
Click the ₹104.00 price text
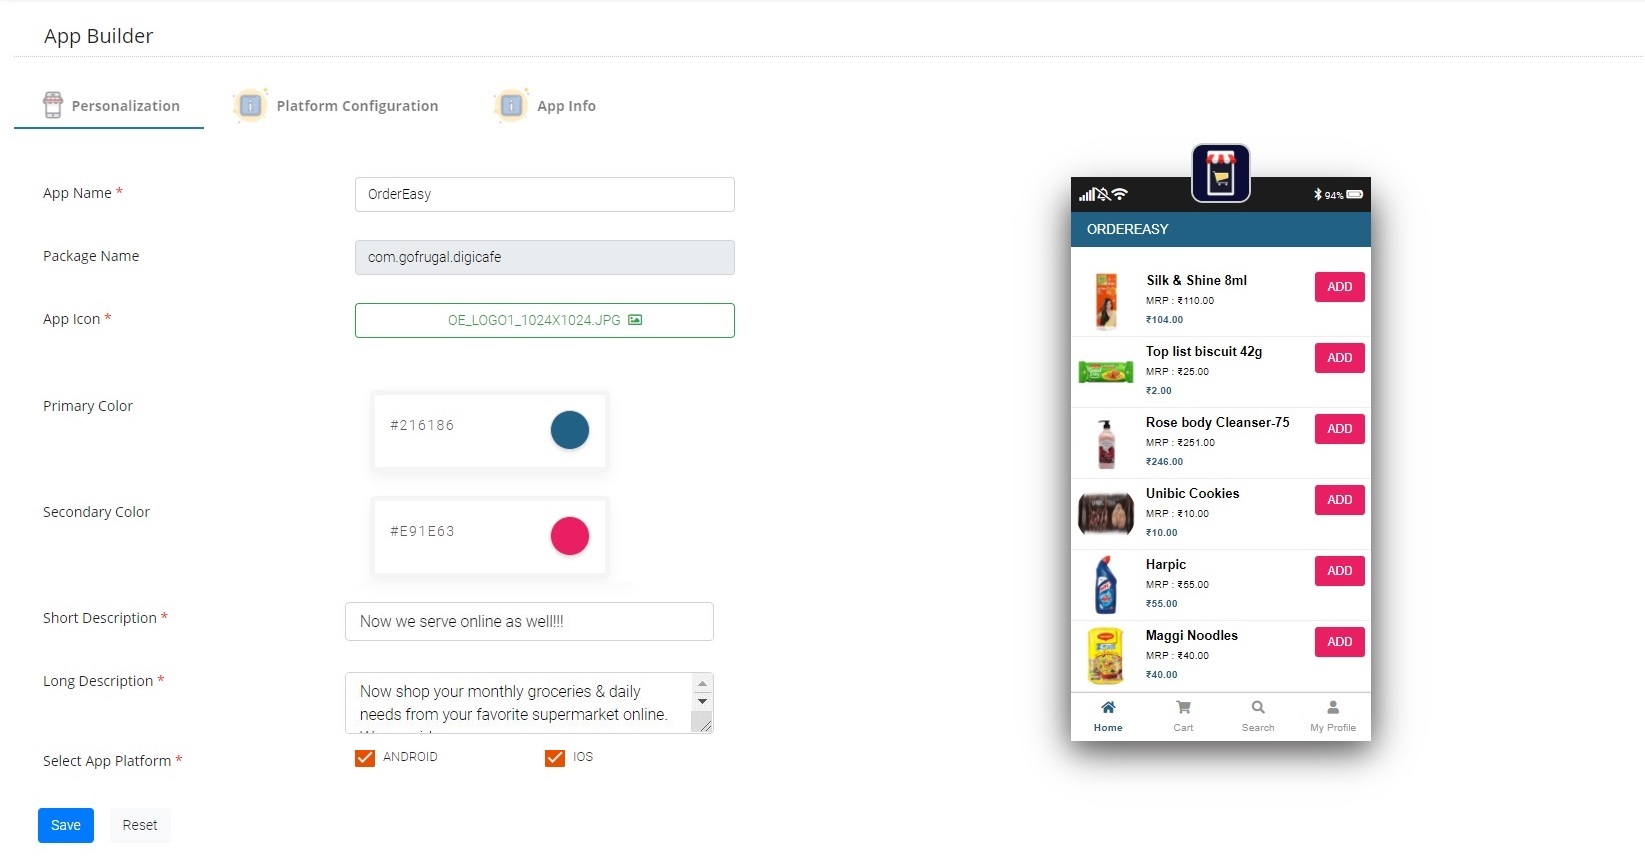coord(1165,320)
